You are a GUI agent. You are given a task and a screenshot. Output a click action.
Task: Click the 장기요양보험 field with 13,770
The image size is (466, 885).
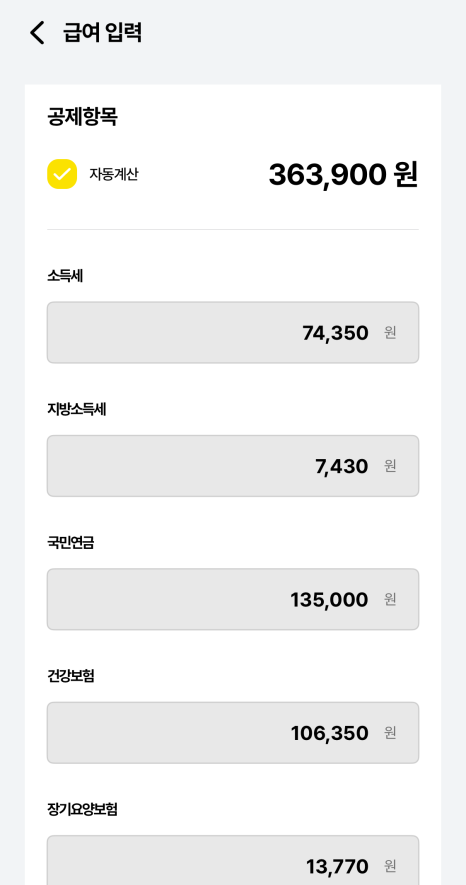click(233, 860)
